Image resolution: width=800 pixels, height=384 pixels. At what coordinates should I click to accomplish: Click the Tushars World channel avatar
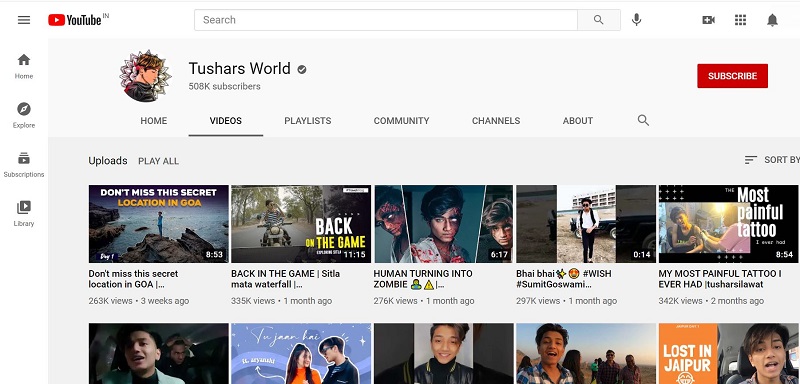pos(145,76)
